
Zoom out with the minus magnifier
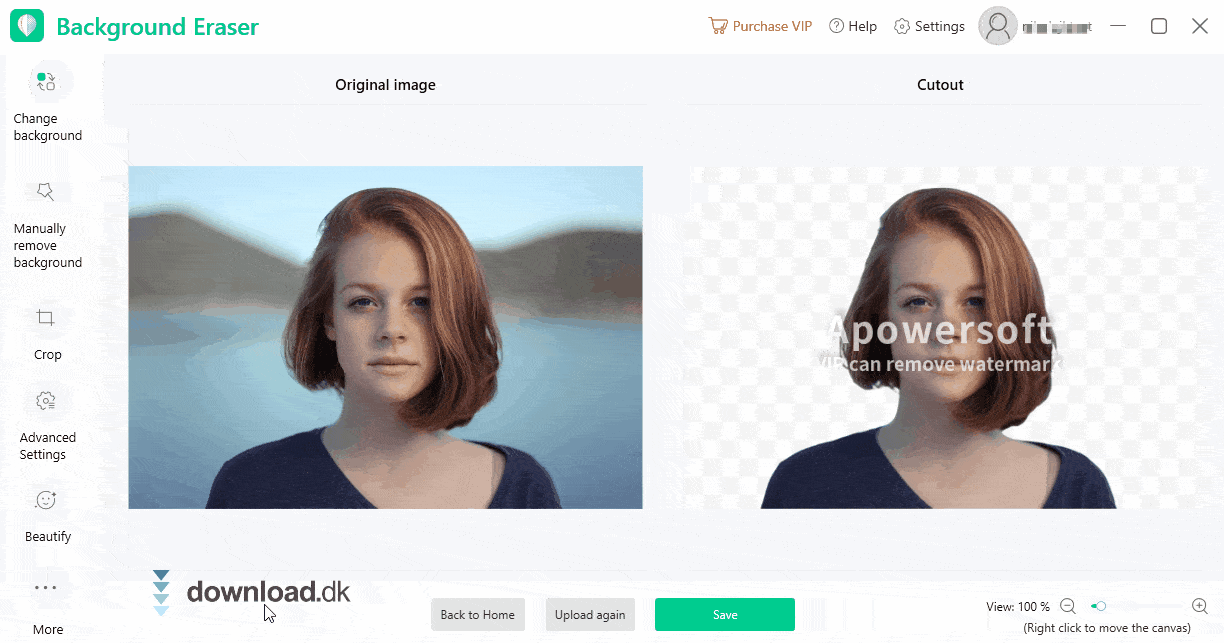click(x=1068, y=606)
